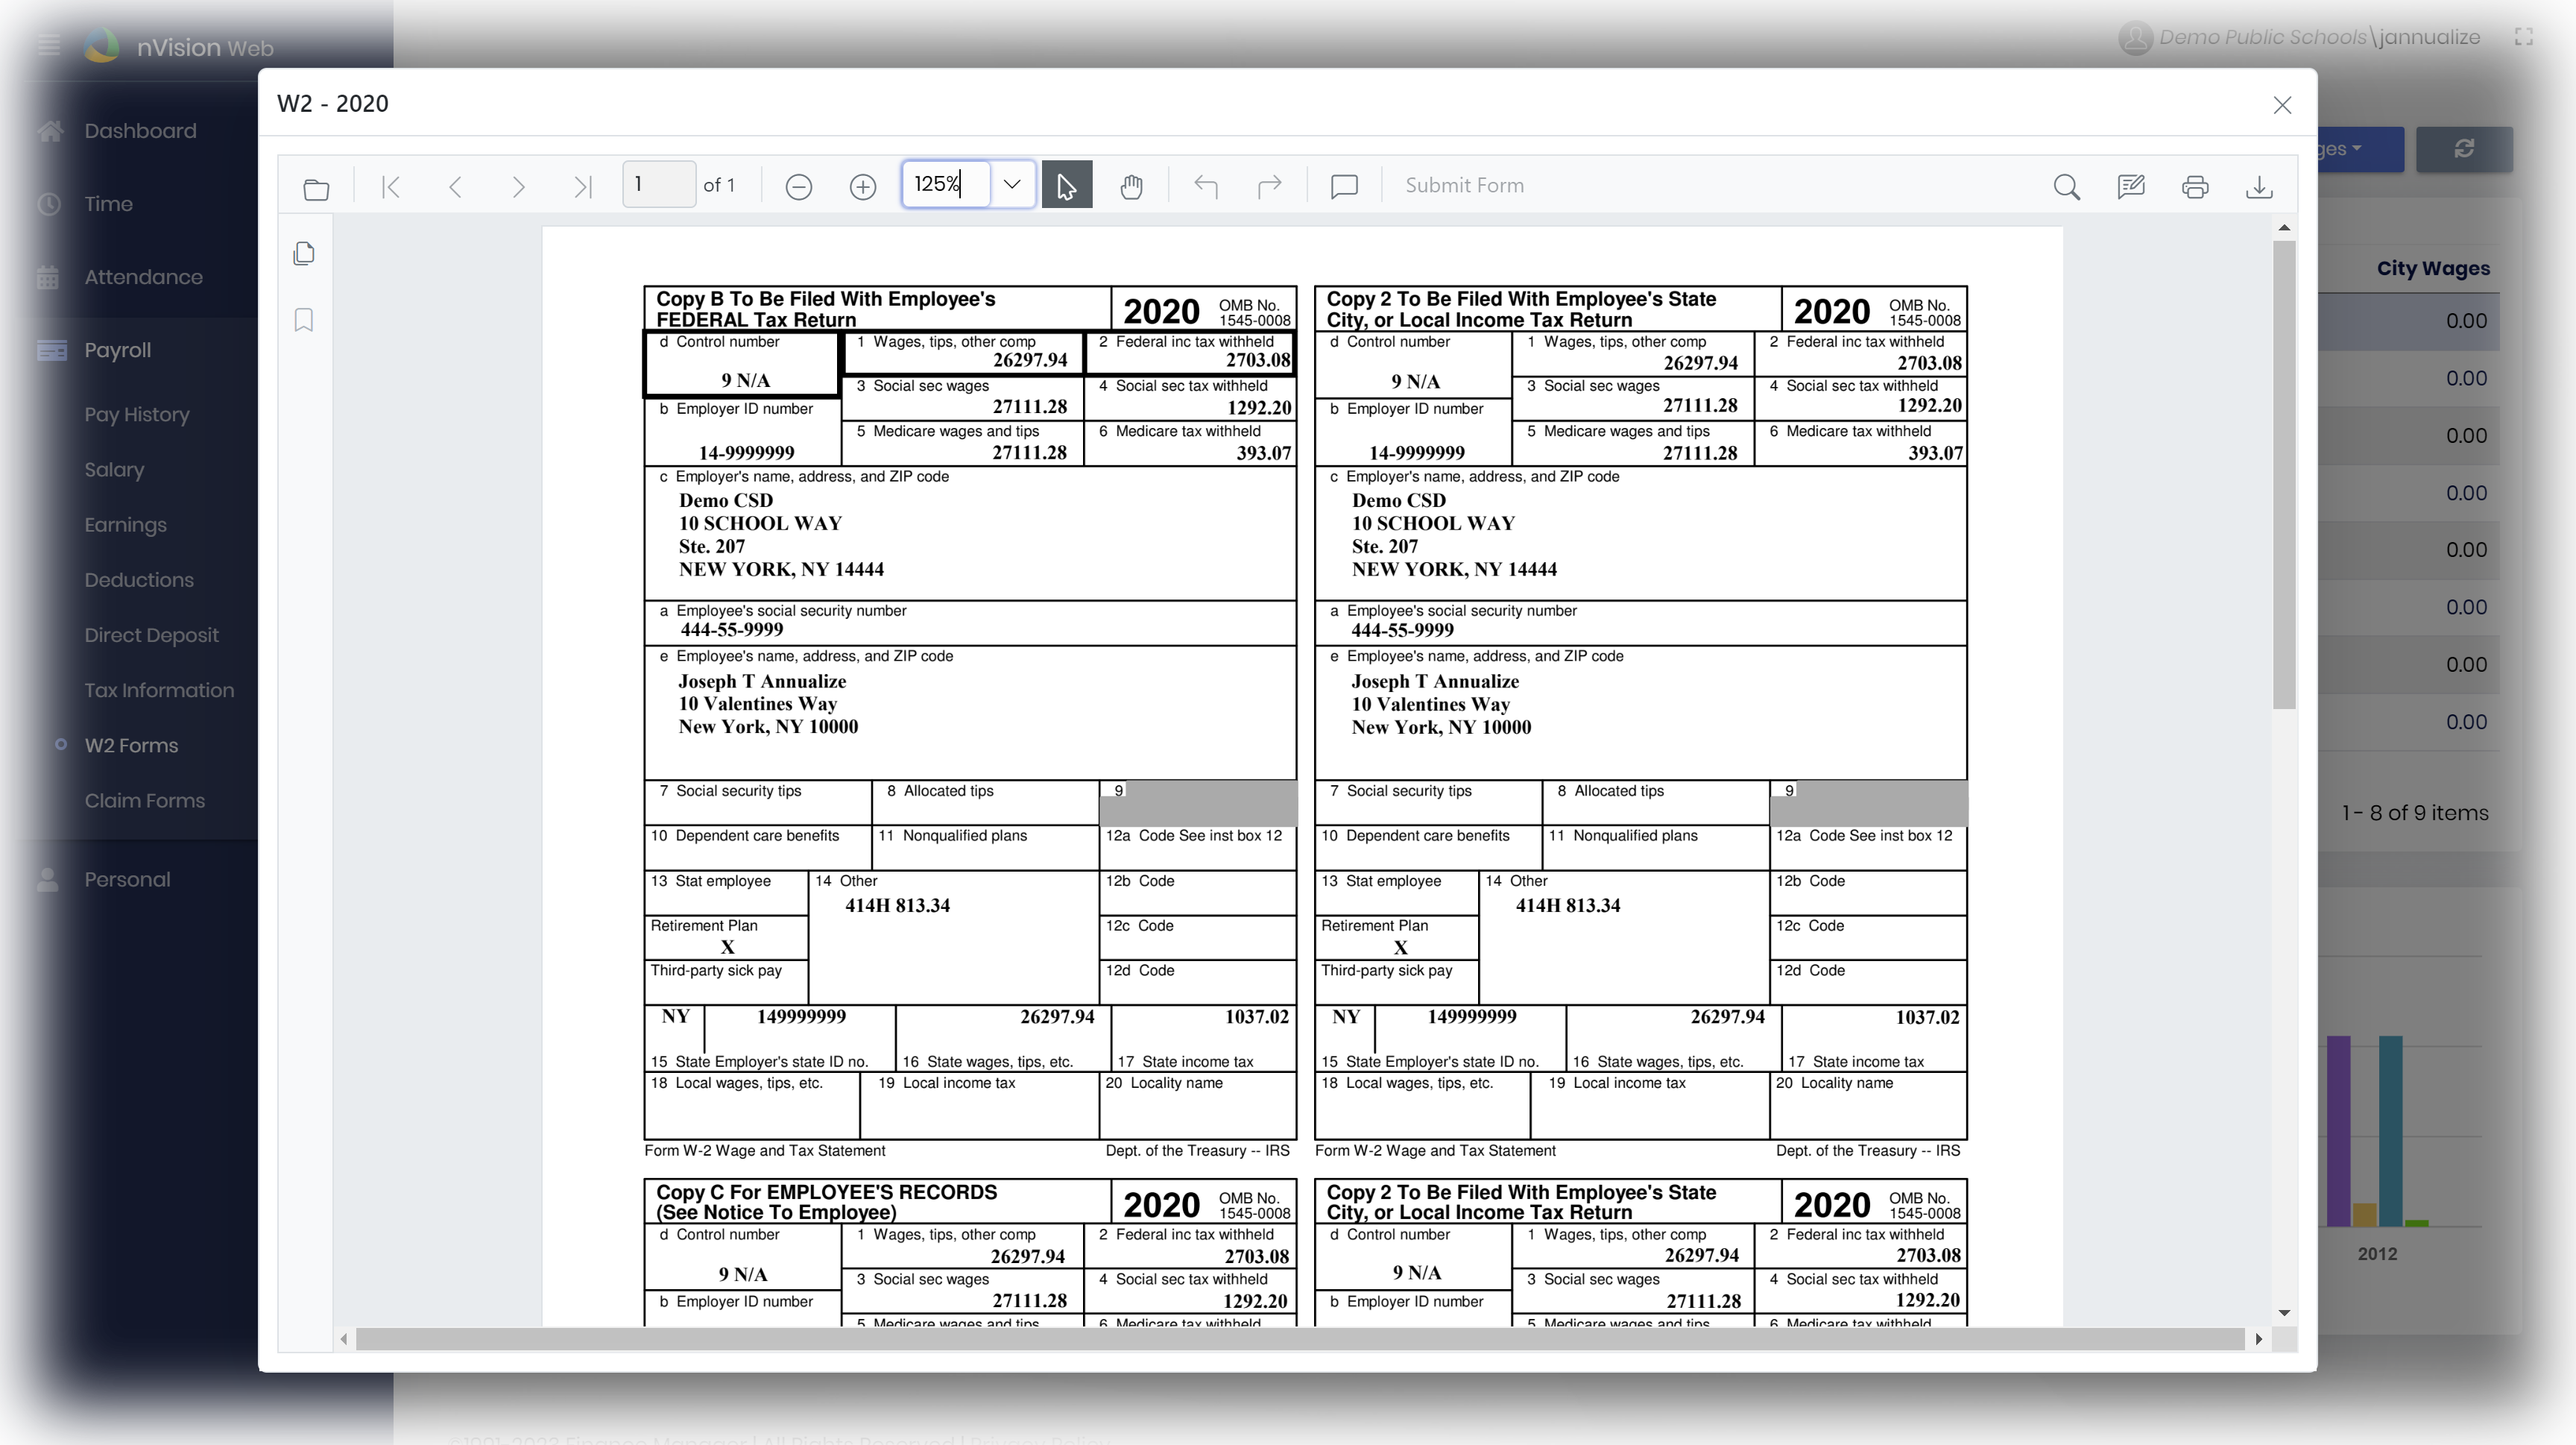Click the zoom percentage input field

[x=944, y=184]
